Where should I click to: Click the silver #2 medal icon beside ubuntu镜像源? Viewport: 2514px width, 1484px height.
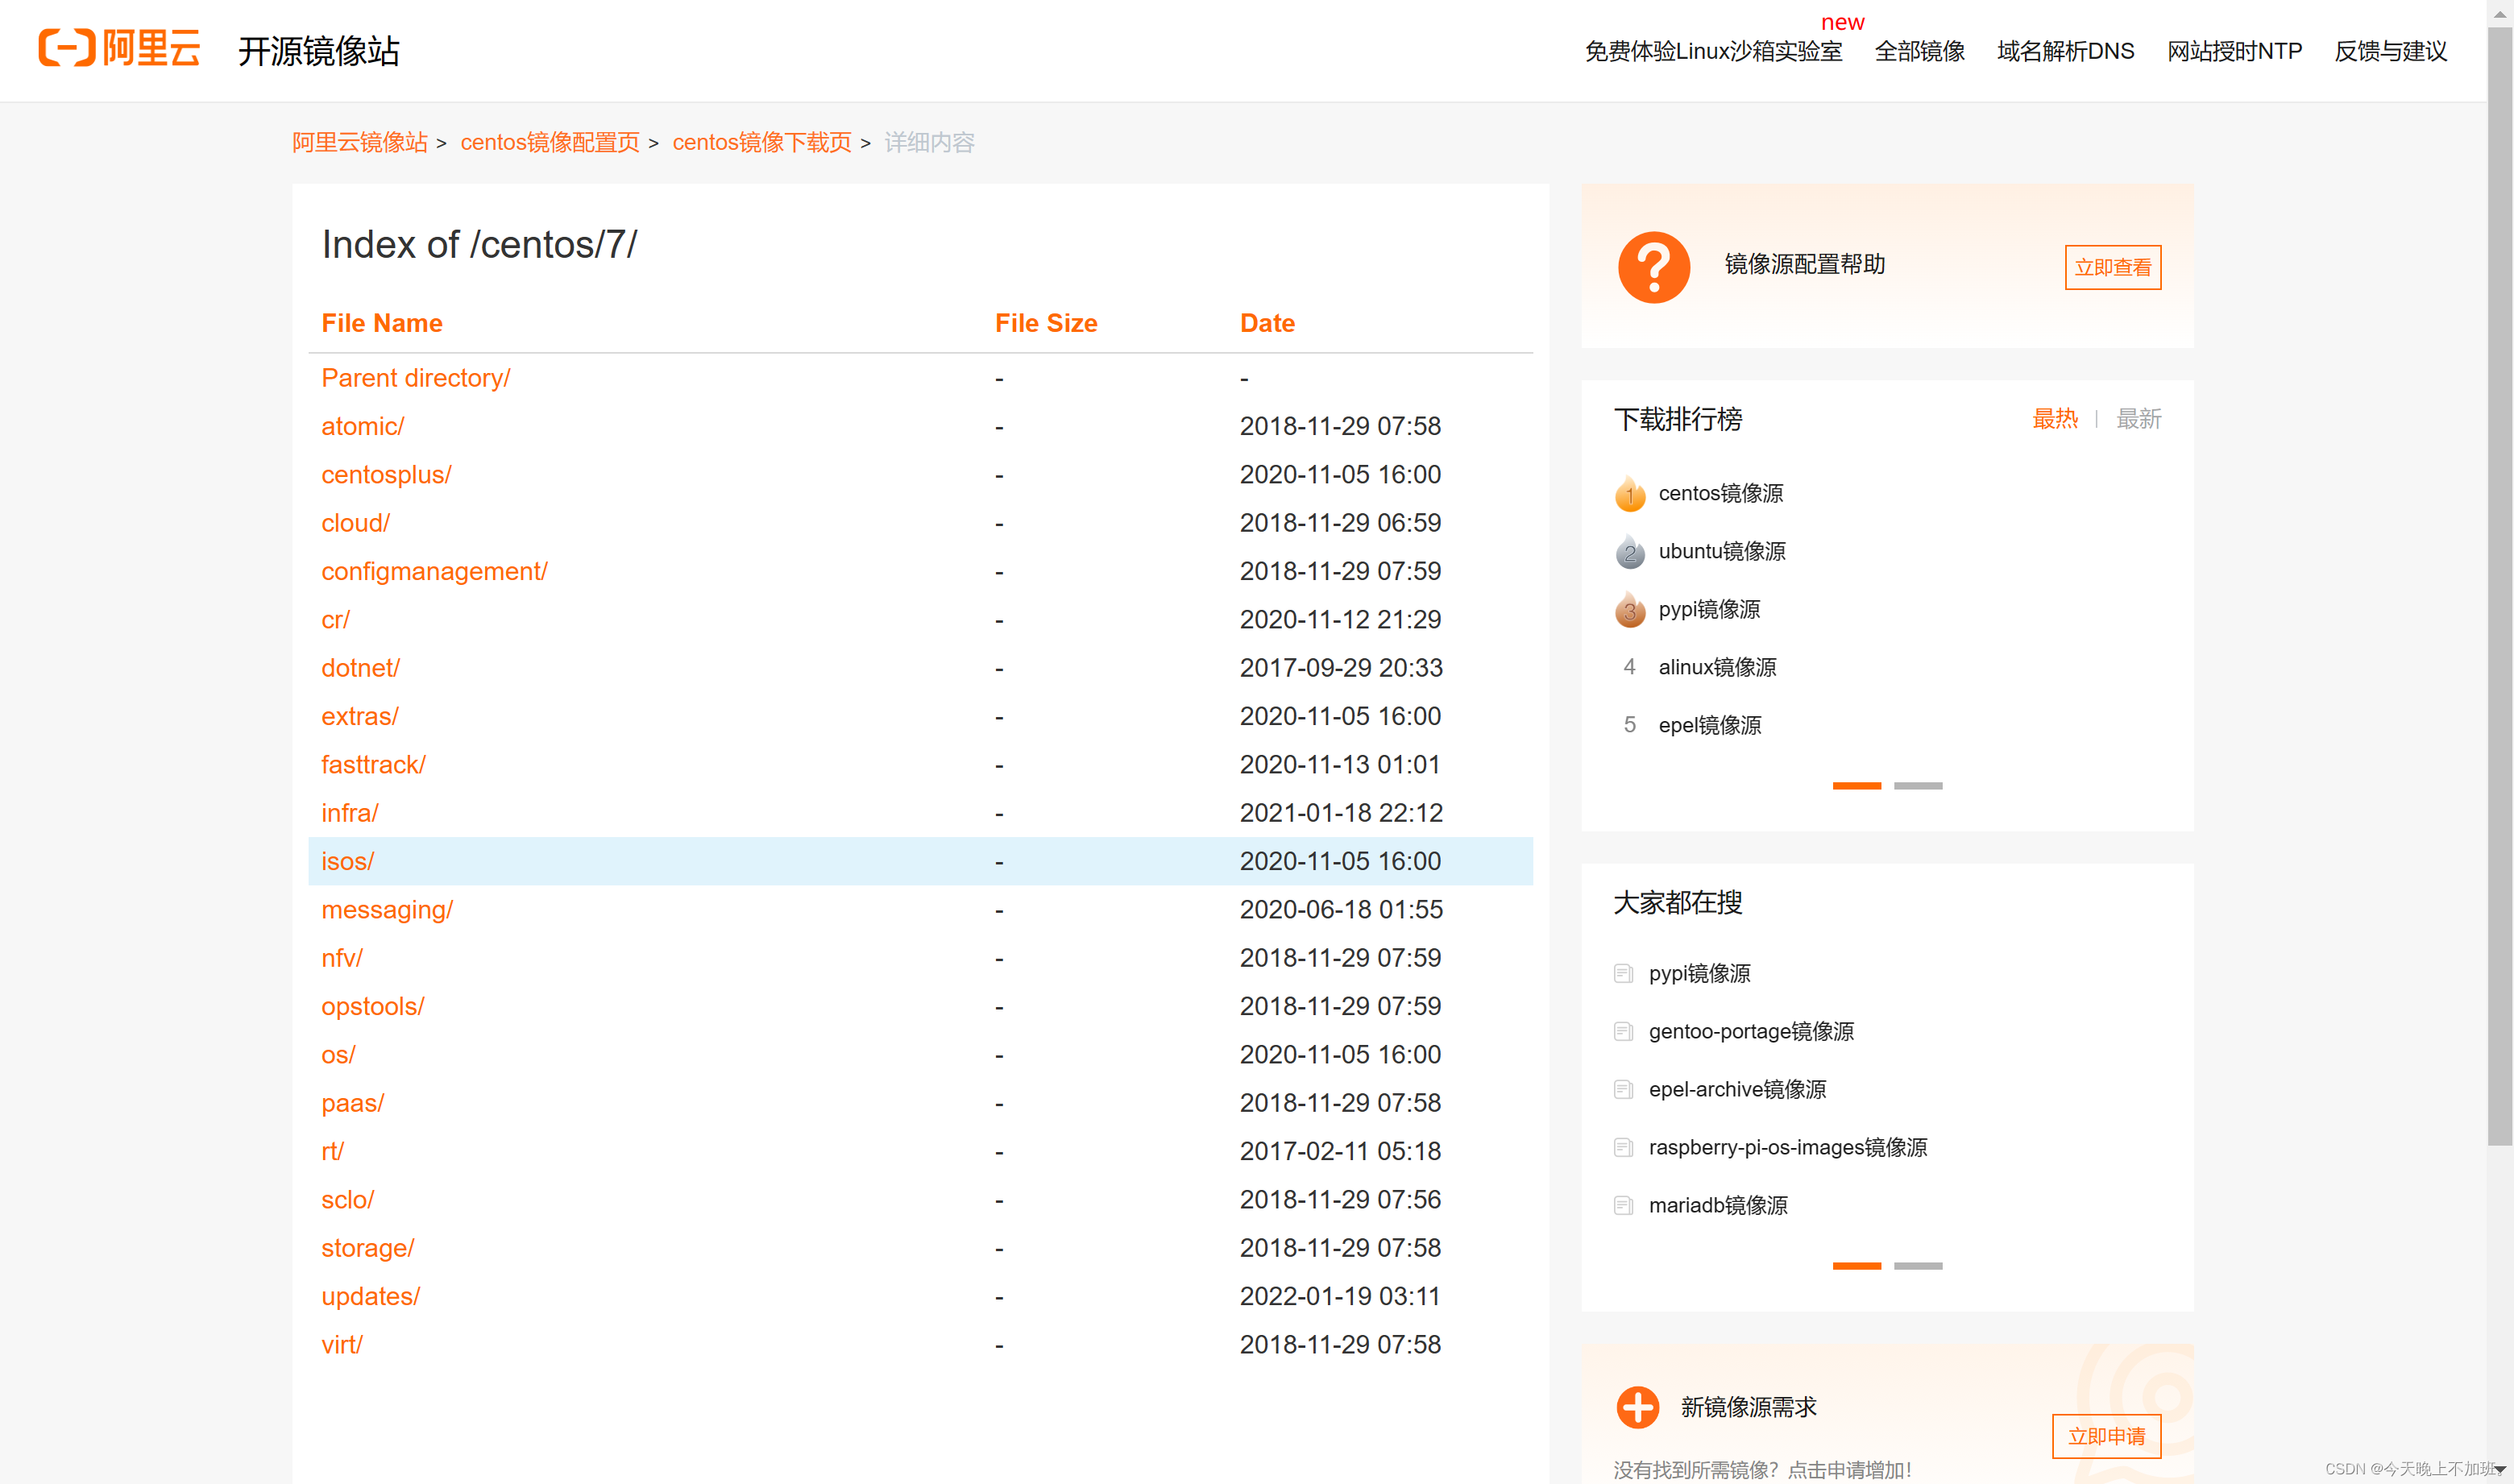1629,551
